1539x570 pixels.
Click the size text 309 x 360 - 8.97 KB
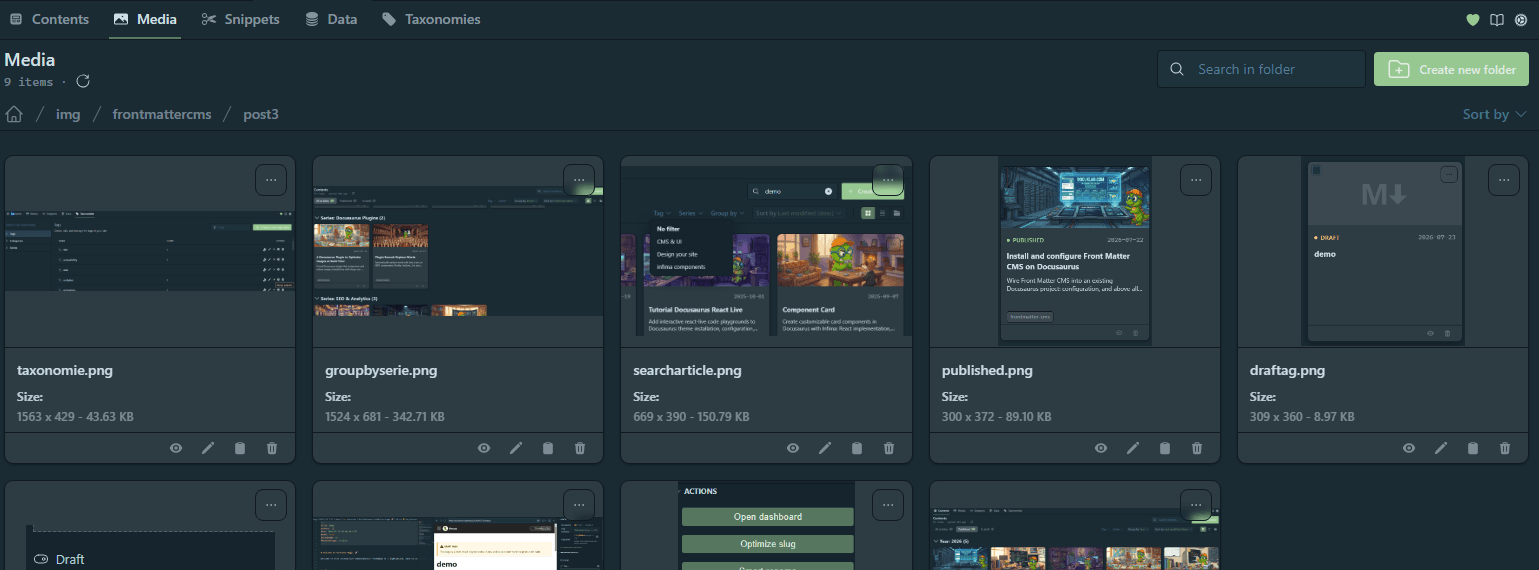click(1302, 416)
